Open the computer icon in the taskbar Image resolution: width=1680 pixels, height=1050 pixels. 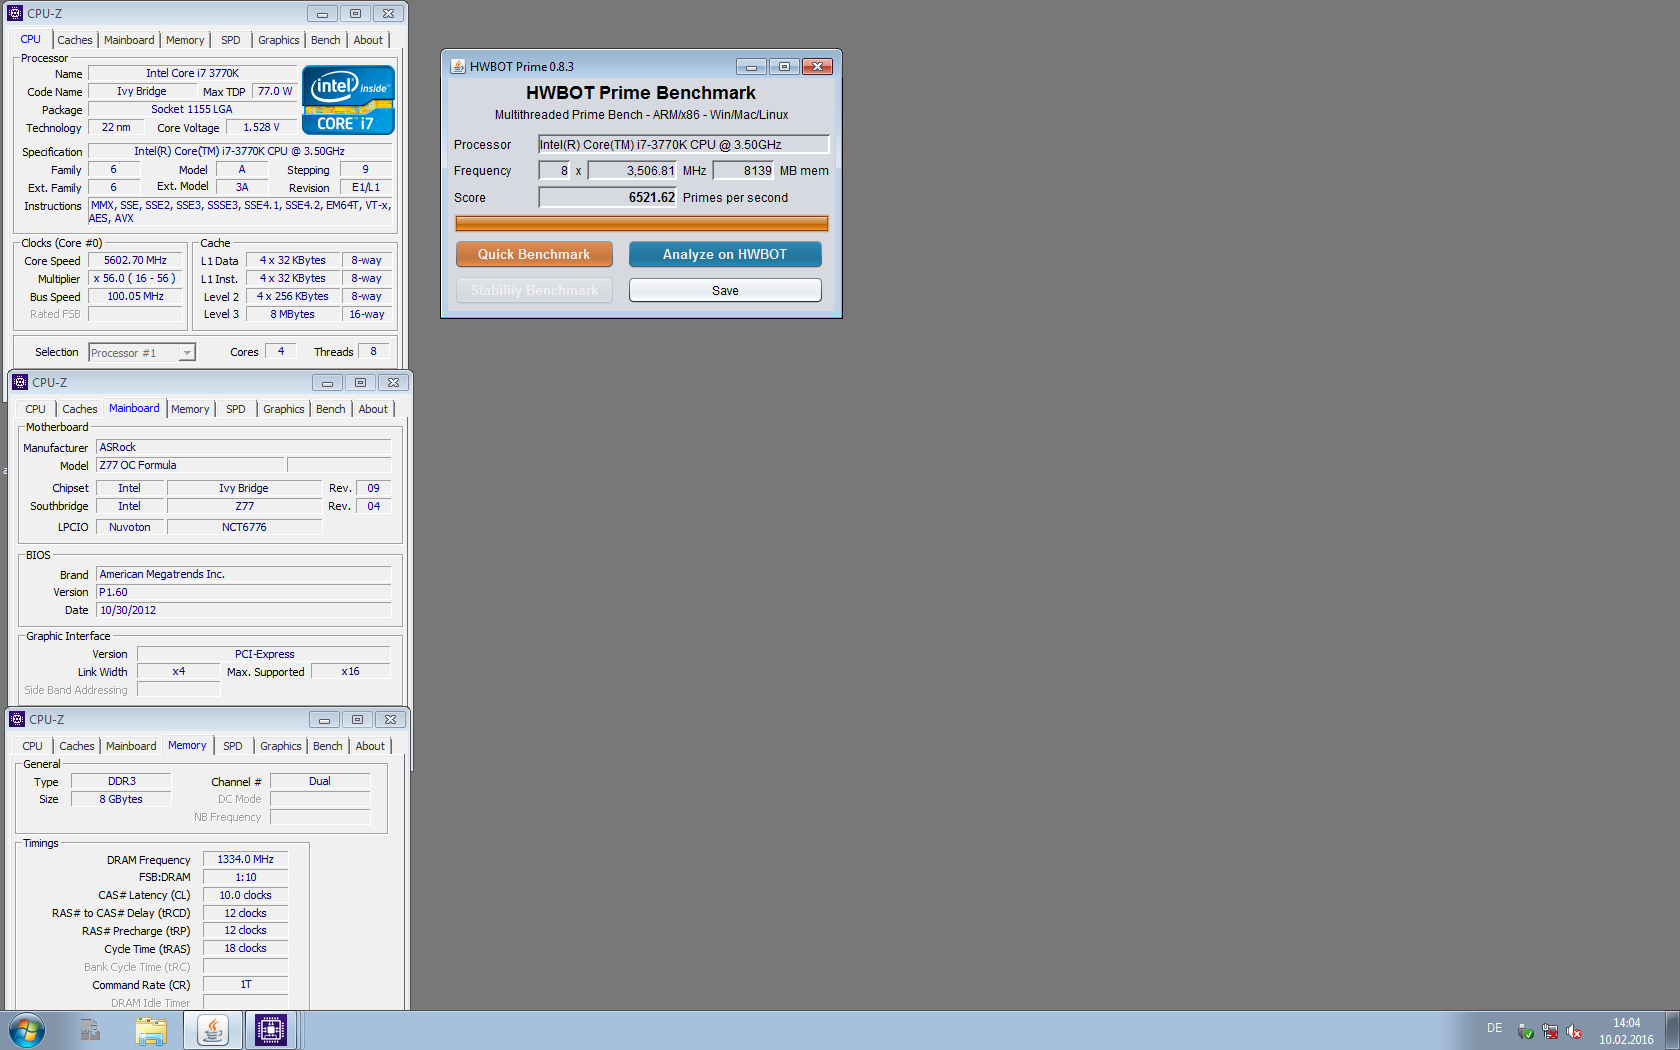(x=90, y=1030)
